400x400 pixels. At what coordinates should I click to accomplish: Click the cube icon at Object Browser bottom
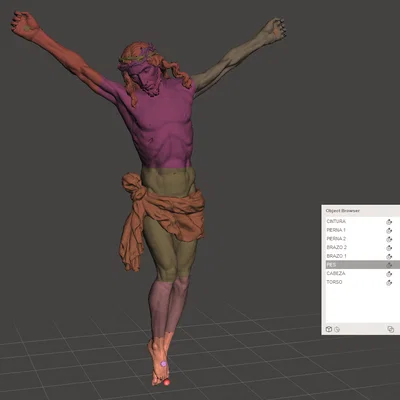click(x=329, y=329)
